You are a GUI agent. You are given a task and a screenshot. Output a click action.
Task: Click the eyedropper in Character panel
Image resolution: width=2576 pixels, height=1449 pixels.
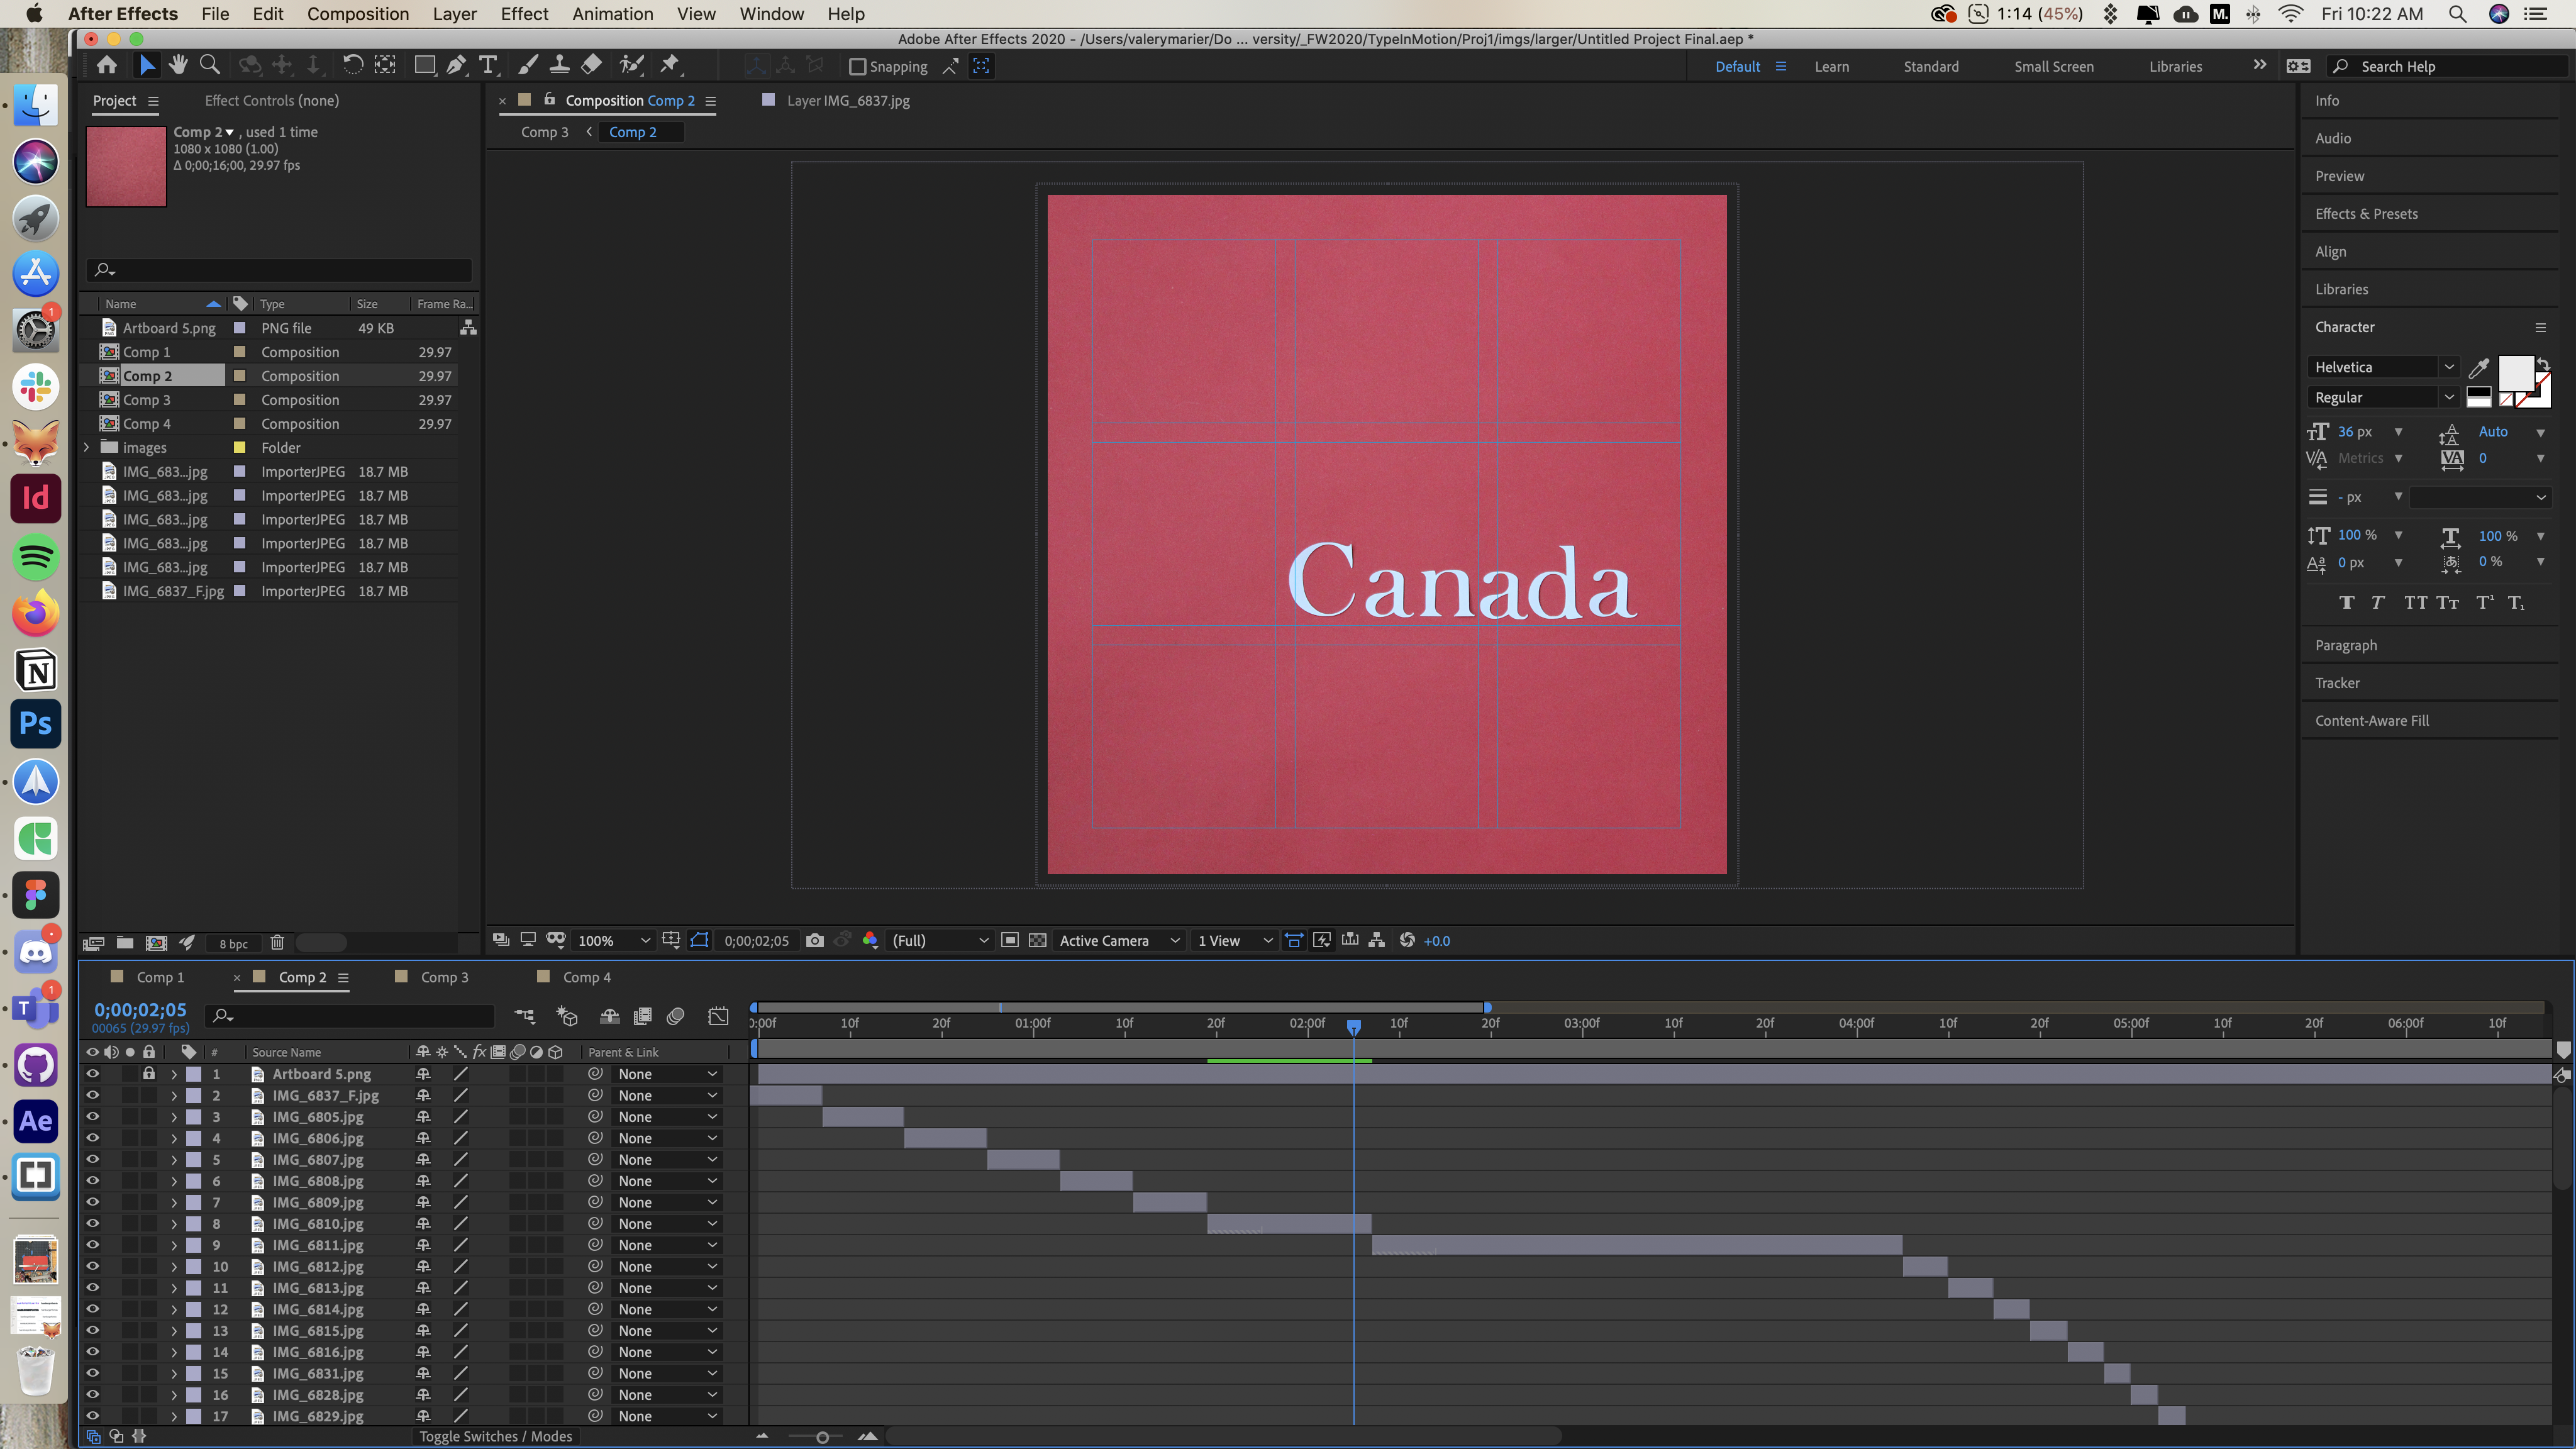pos(2478,368)
